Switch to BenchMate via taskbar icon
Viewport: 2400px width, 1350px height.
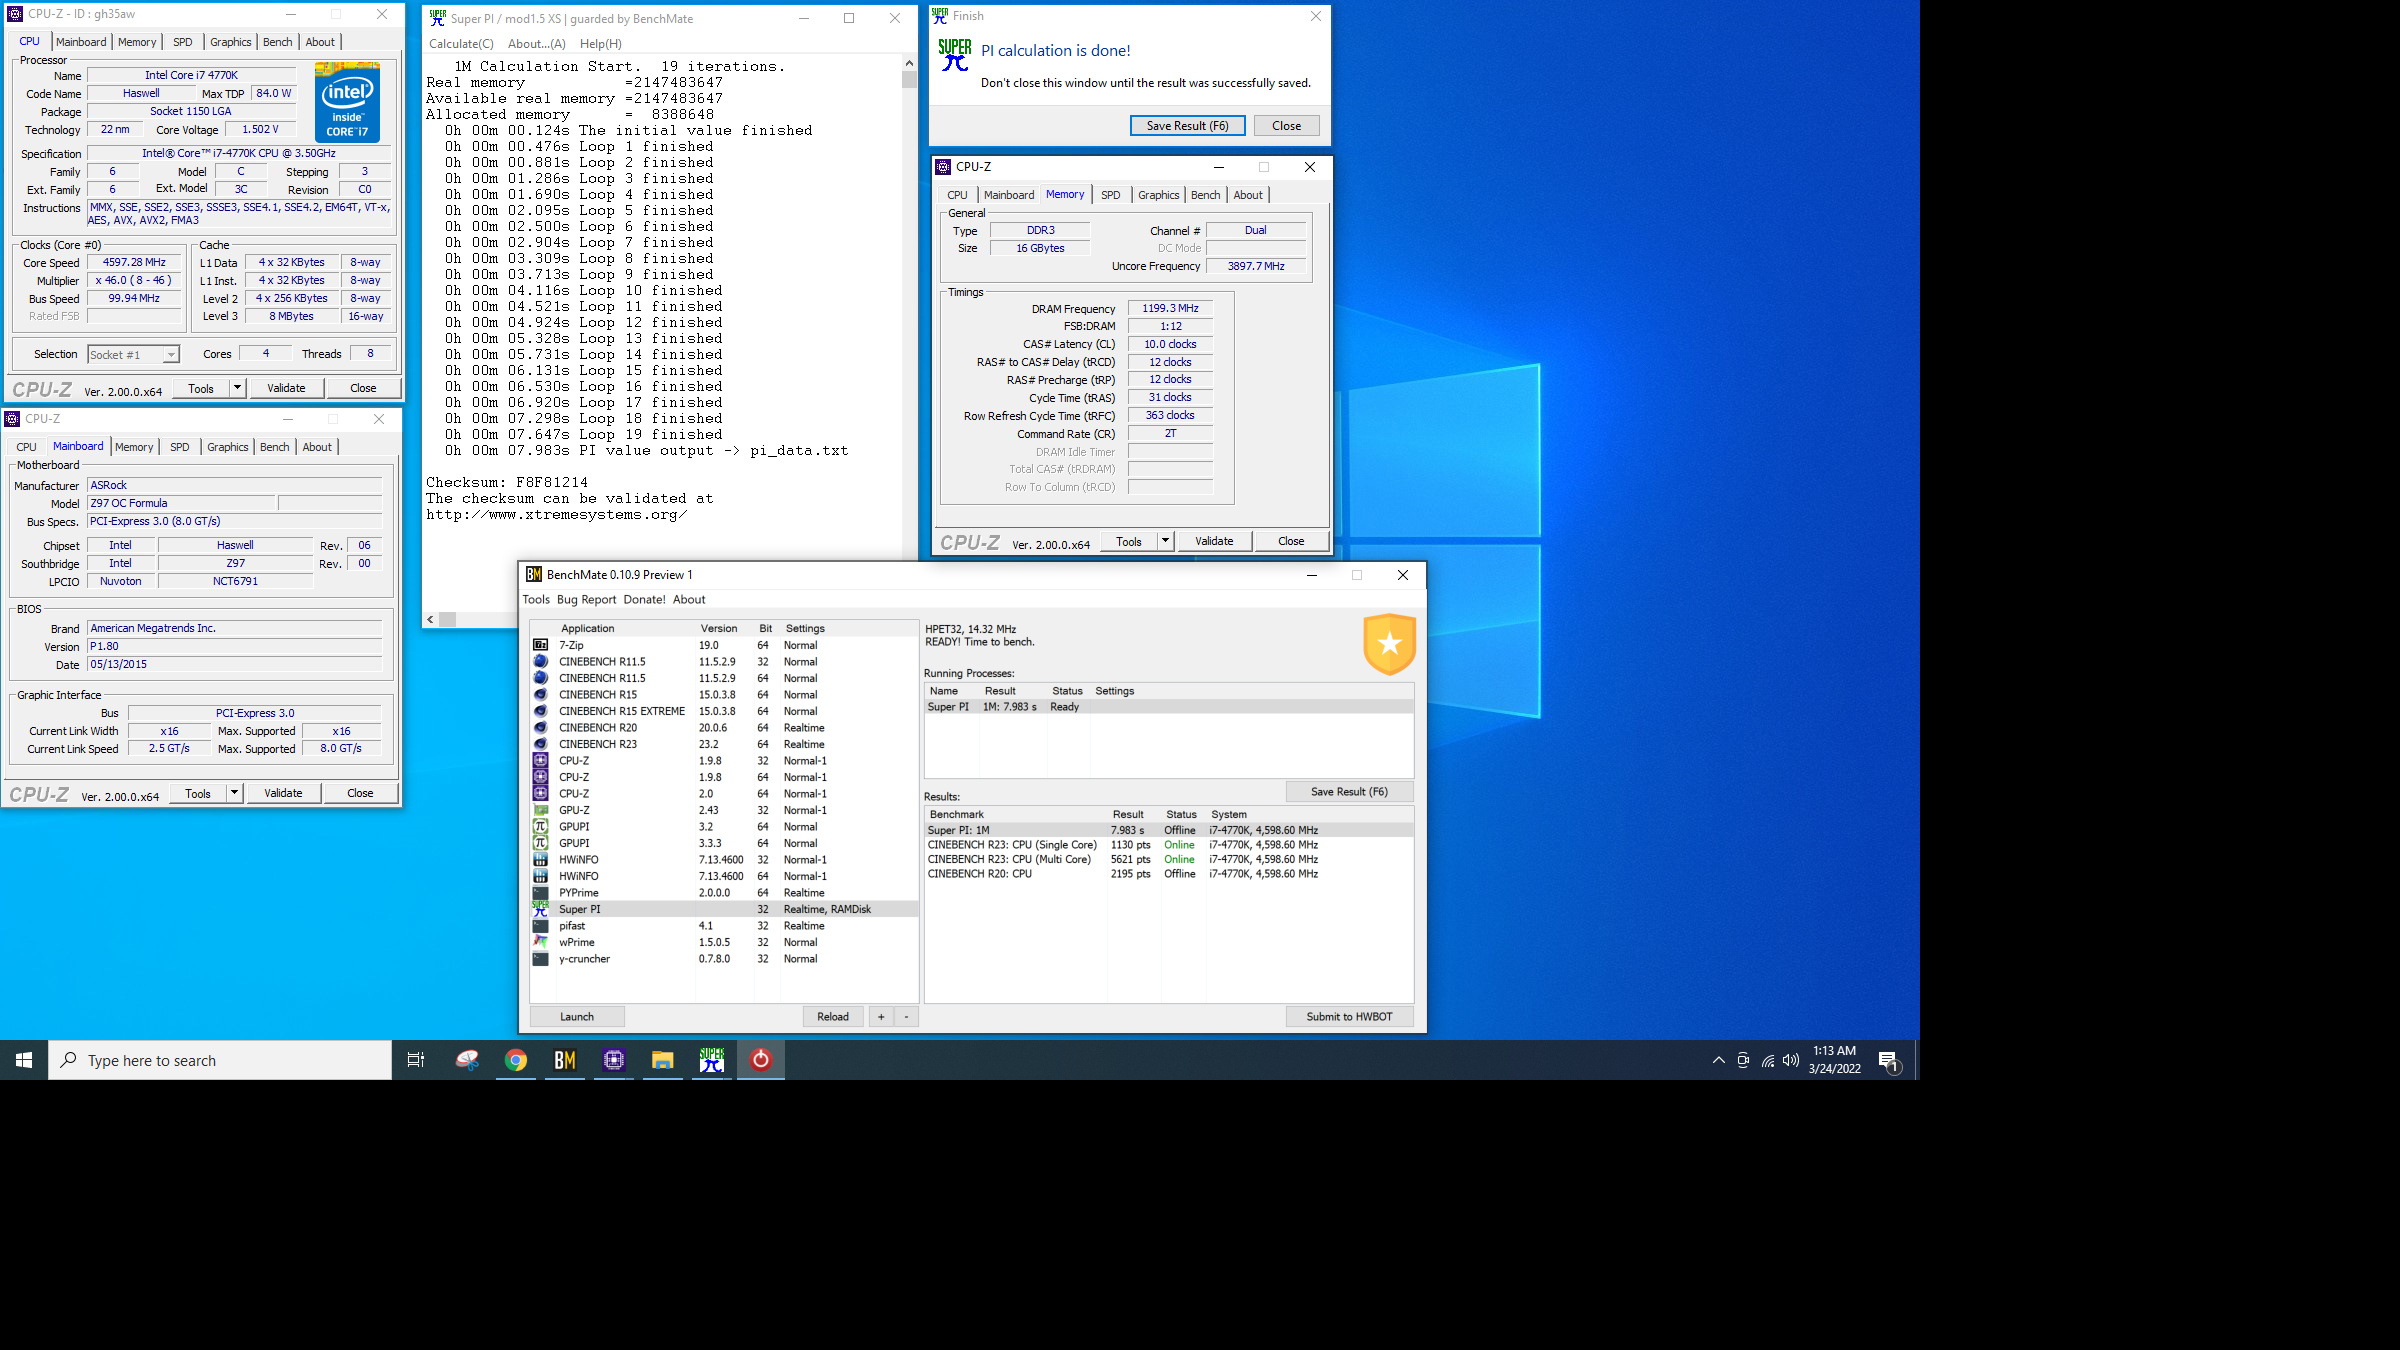click(565, 1060)
